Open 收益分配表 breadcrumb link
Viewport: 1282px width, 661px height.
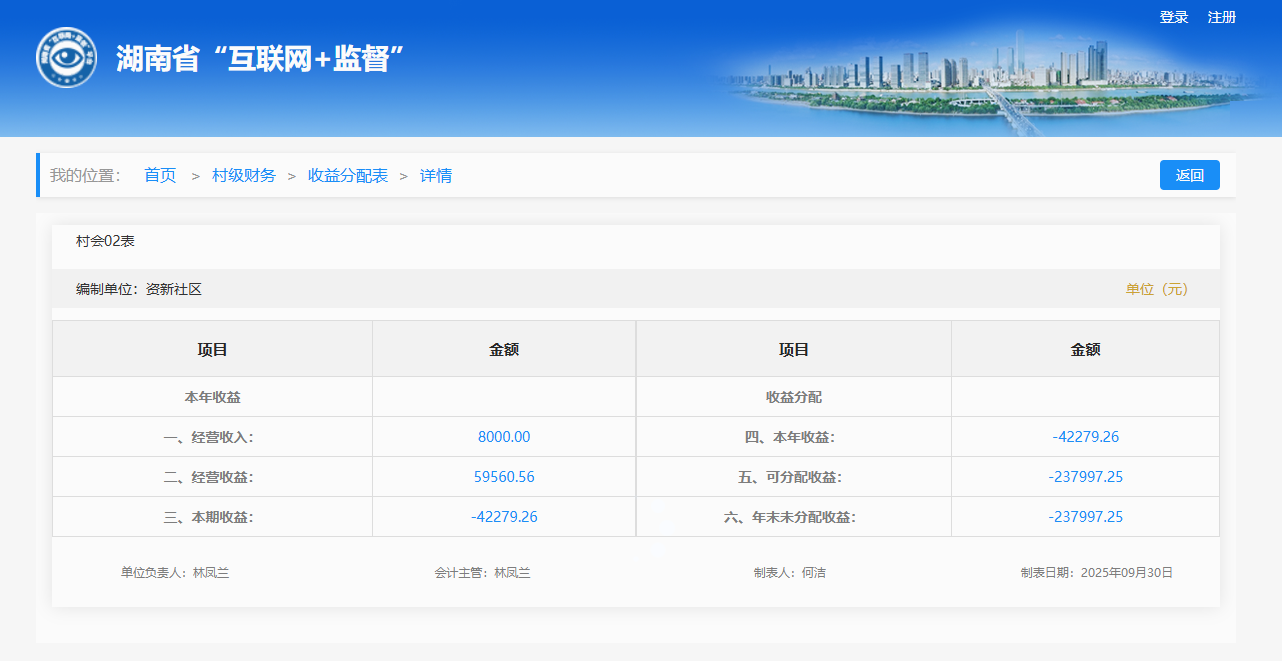tap(348, 176)
